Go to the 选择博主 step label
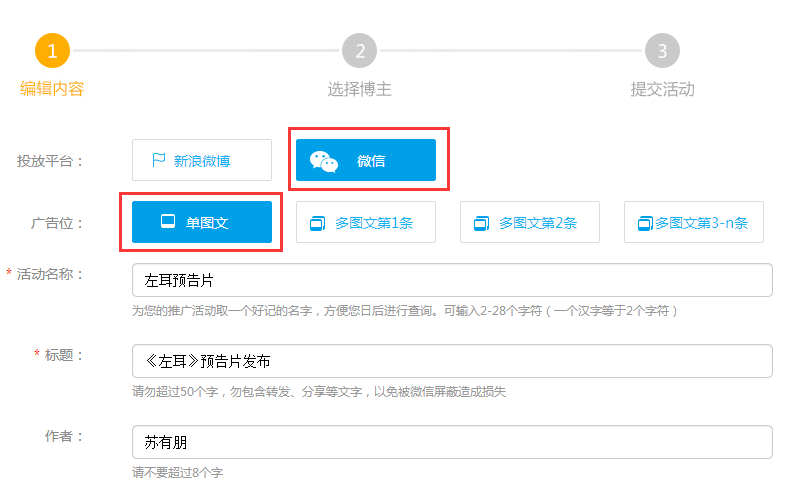Screen dimensions: 803x490 (359, 89)
